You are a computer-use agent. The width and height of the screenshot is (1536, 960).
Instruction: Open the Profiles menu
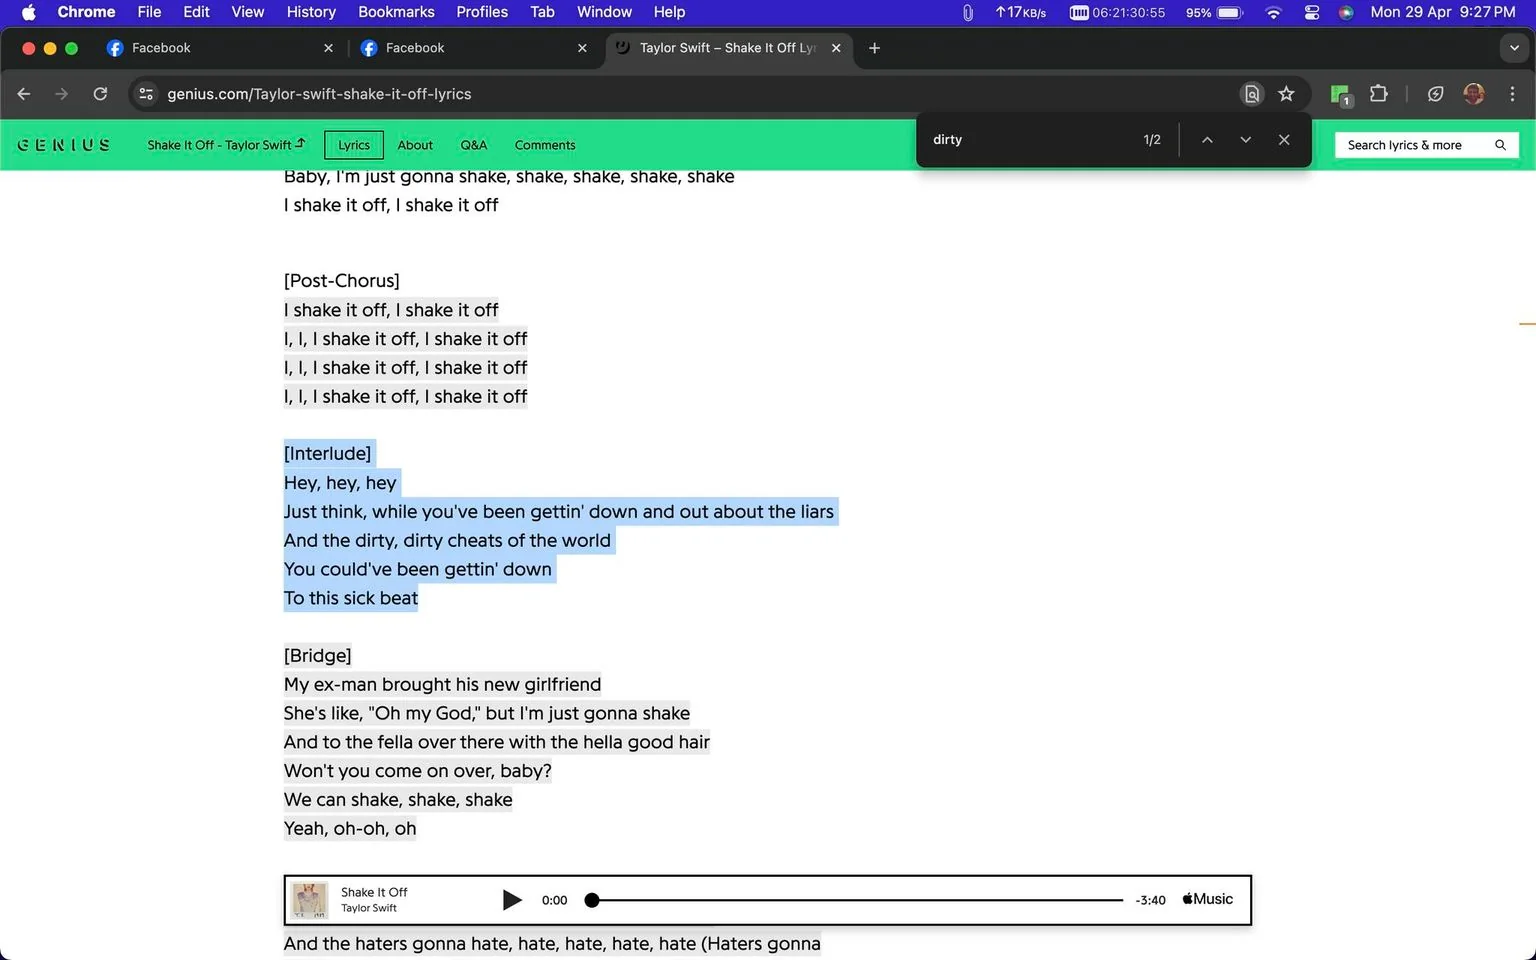pos(482,12)
